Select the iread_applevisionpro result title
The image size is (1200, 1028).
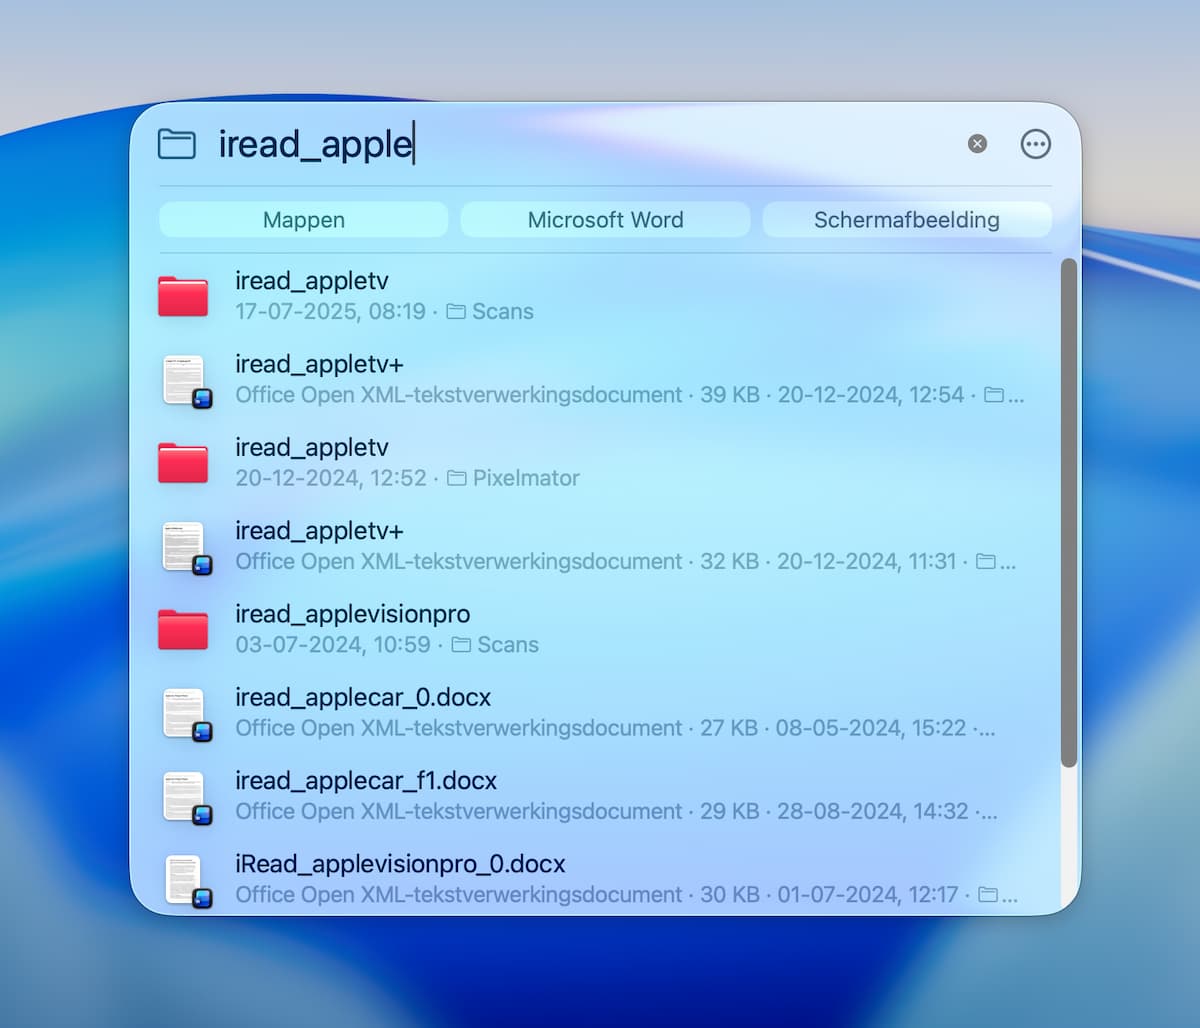pyautogui.click(x=352, y=614)
